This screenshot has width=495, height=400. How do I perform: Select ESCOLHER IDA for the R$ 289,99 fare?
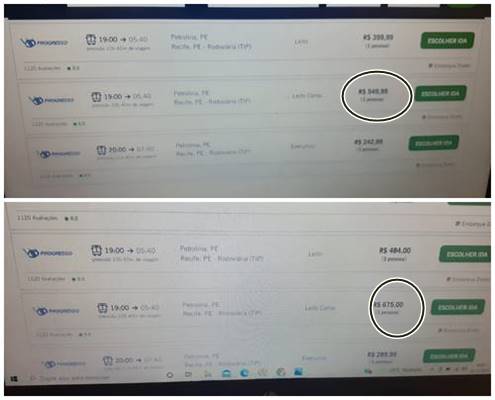pos(449,356)
